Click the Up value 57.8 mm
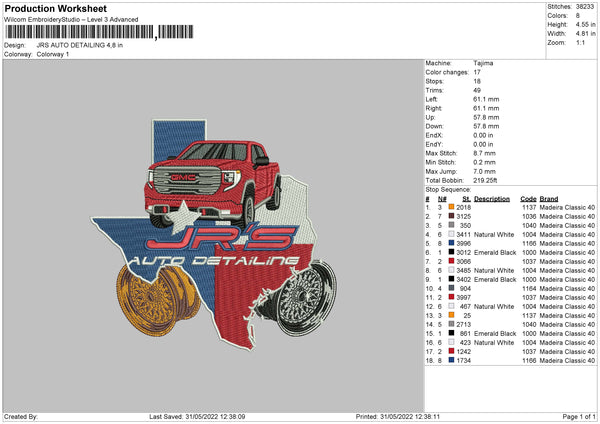 [x=486, y=117]
